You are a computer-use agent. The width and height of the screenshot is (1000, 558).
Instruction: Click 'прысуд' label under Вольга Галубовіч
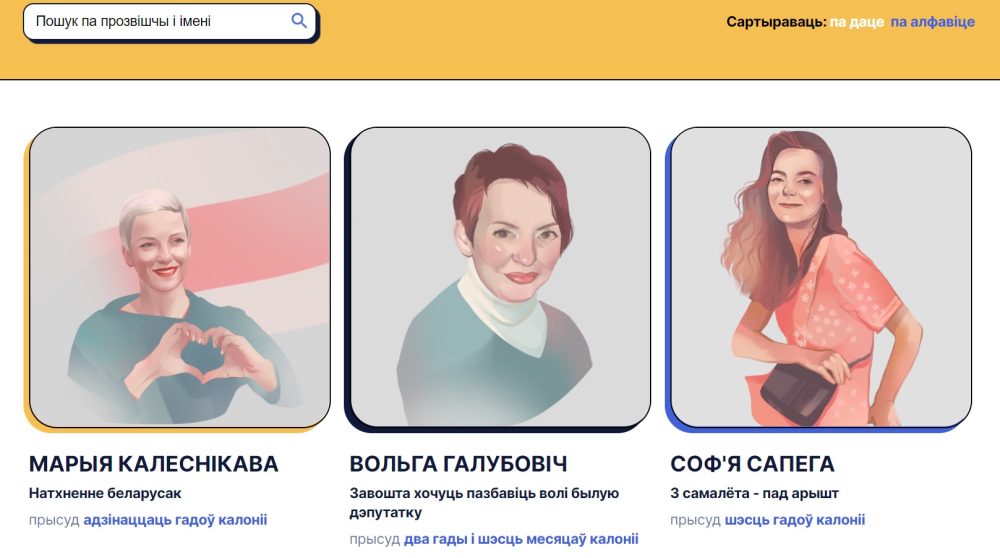(x=374, y=539)
